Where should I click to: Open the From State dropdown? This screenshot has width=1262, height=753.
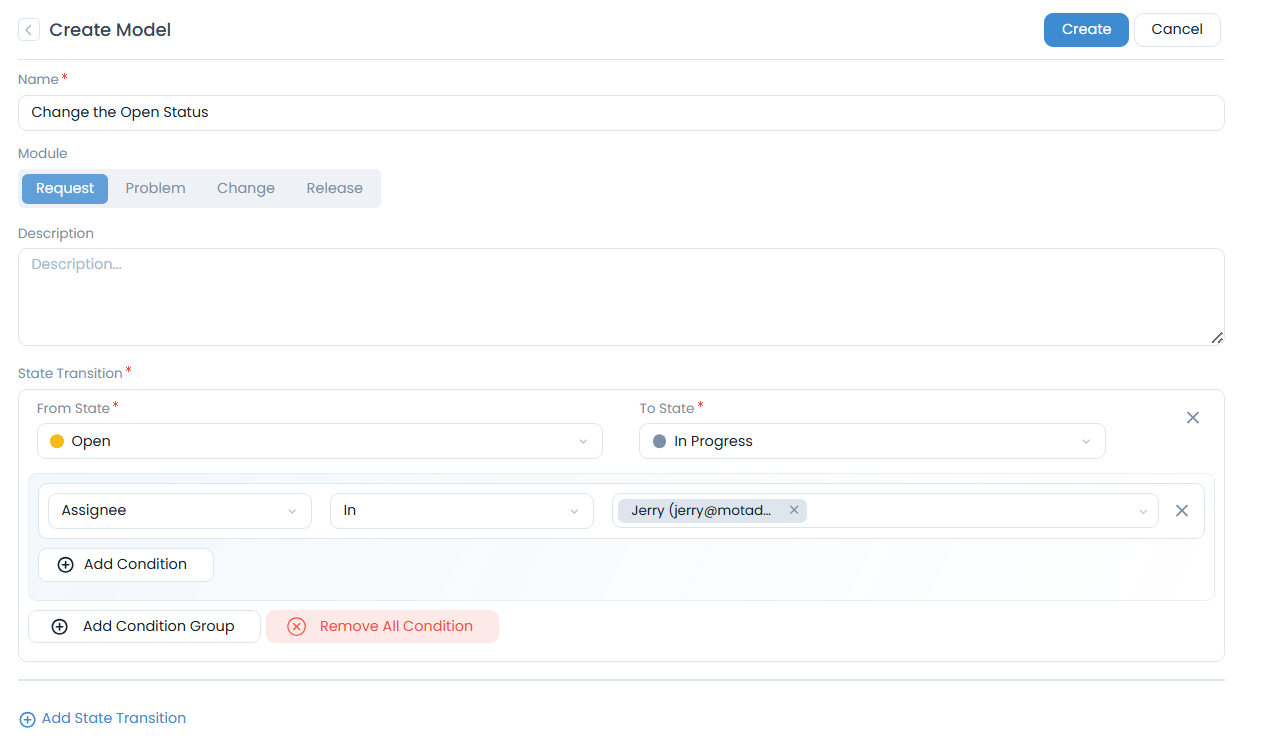320,441
